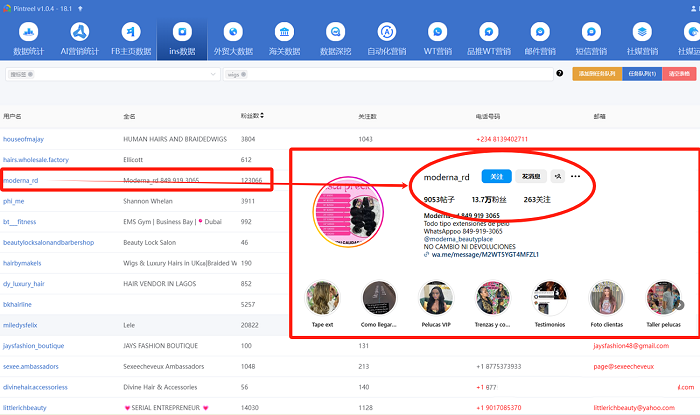
Task: Open the littlerichbeauty username link
Action: coord(25,408)
